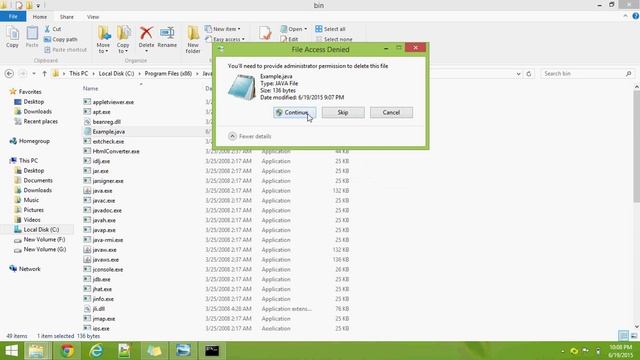Click Continue in File Access Denied dialog
Viewport: 640px width, 360px height.
(x=294, y=113)
